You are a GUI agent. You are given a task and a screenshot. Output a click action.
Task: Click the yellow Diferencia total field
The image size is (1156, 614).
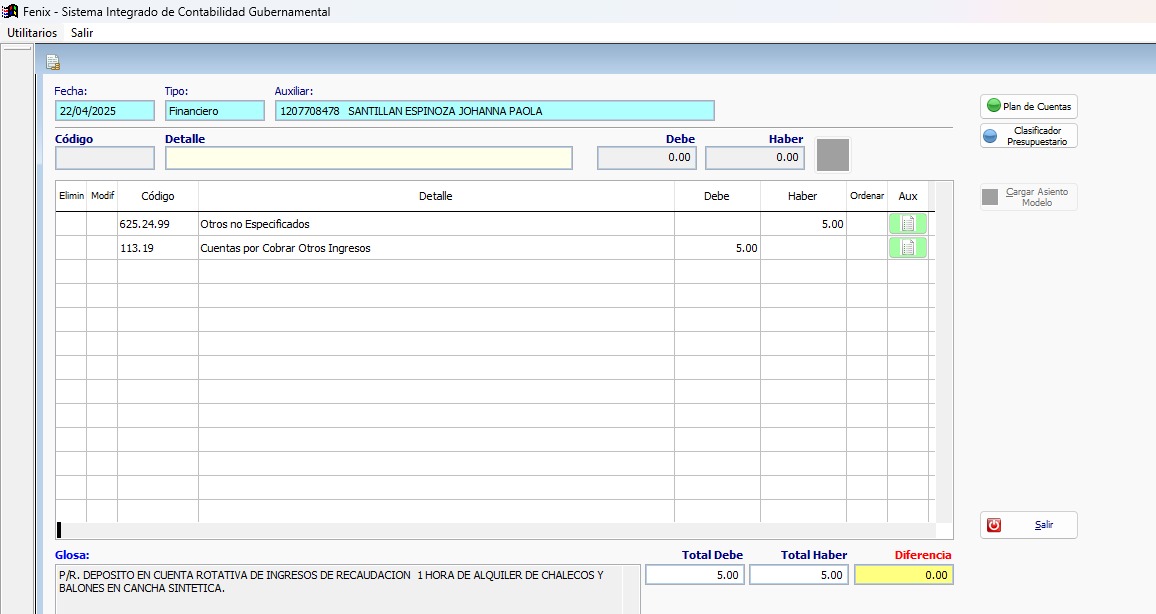point(903,575)
